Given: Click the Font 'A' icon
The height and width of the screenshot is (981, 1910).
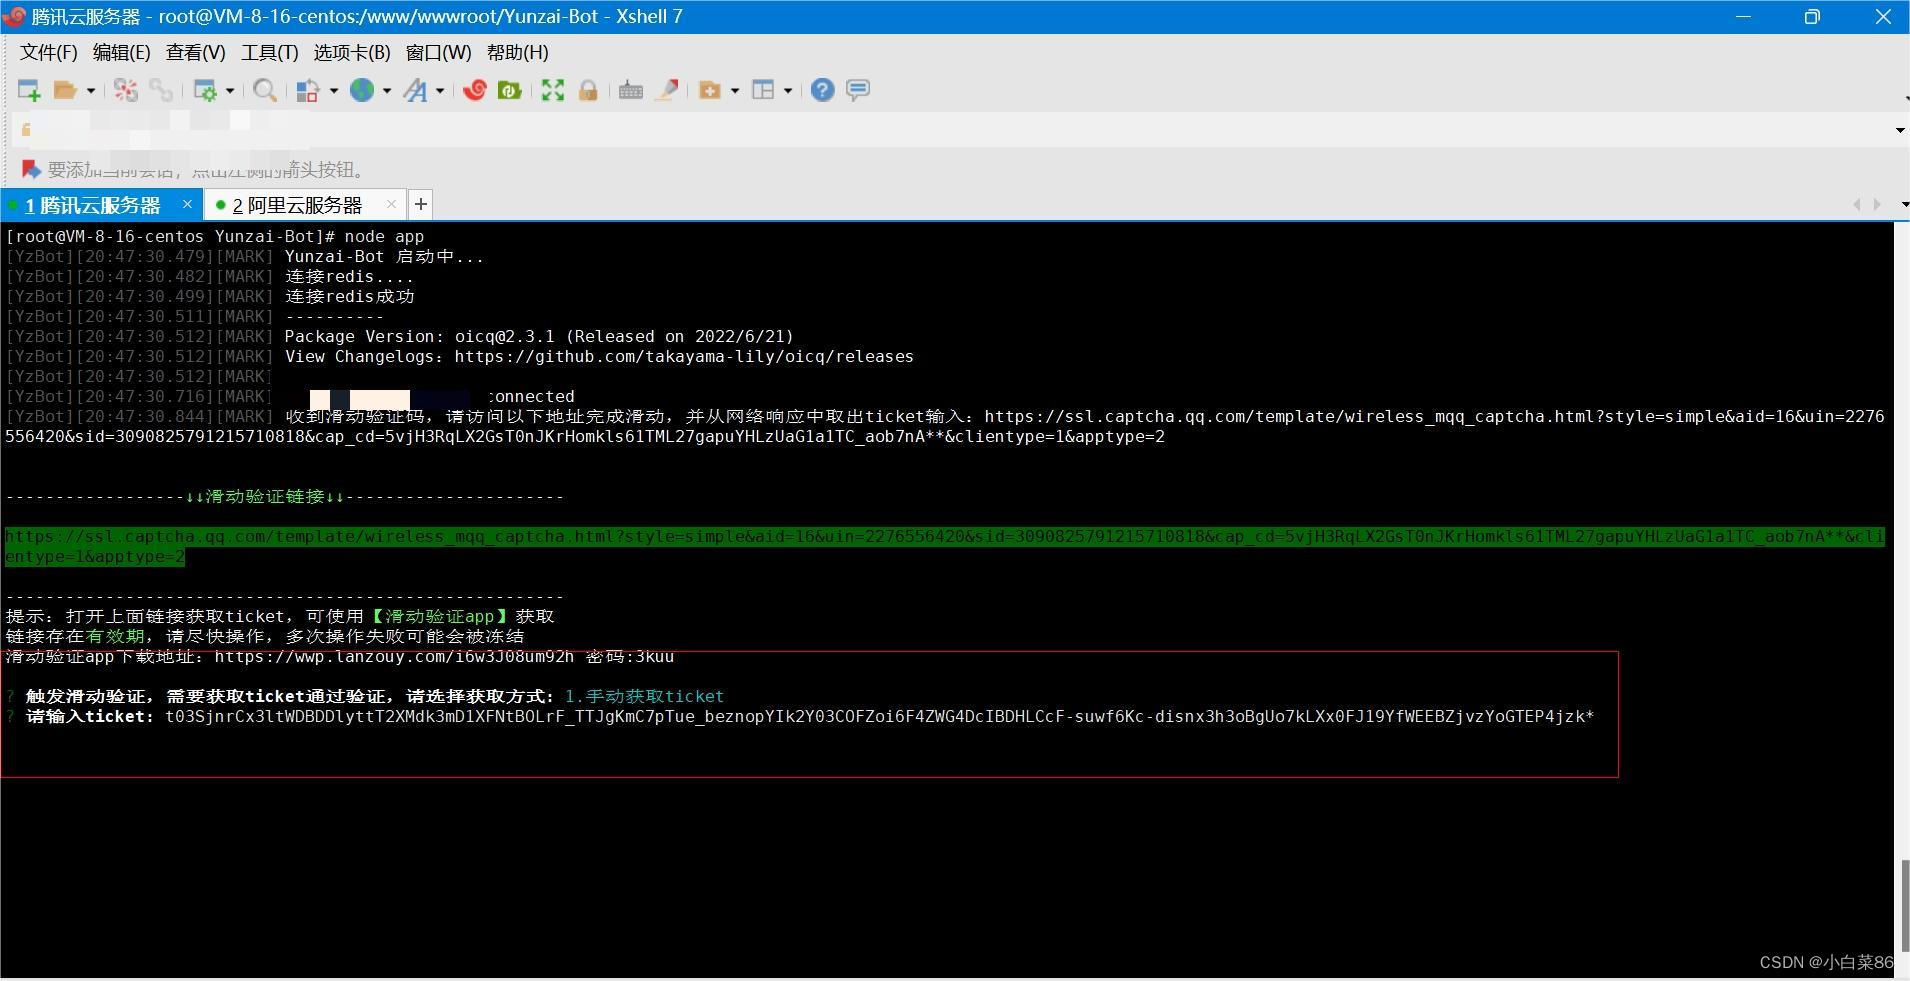Looking at the screenshot, I should click(x=415, y=90).
